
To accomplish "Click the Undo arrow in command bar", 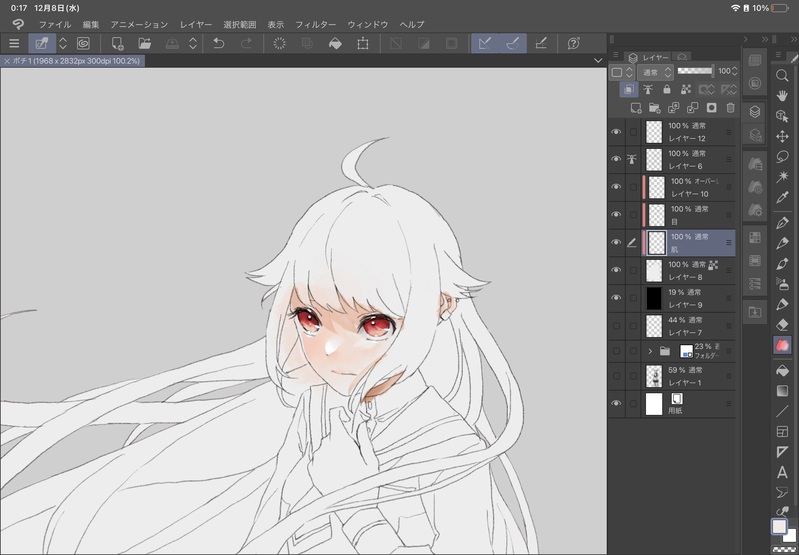I will coord(219,44).
